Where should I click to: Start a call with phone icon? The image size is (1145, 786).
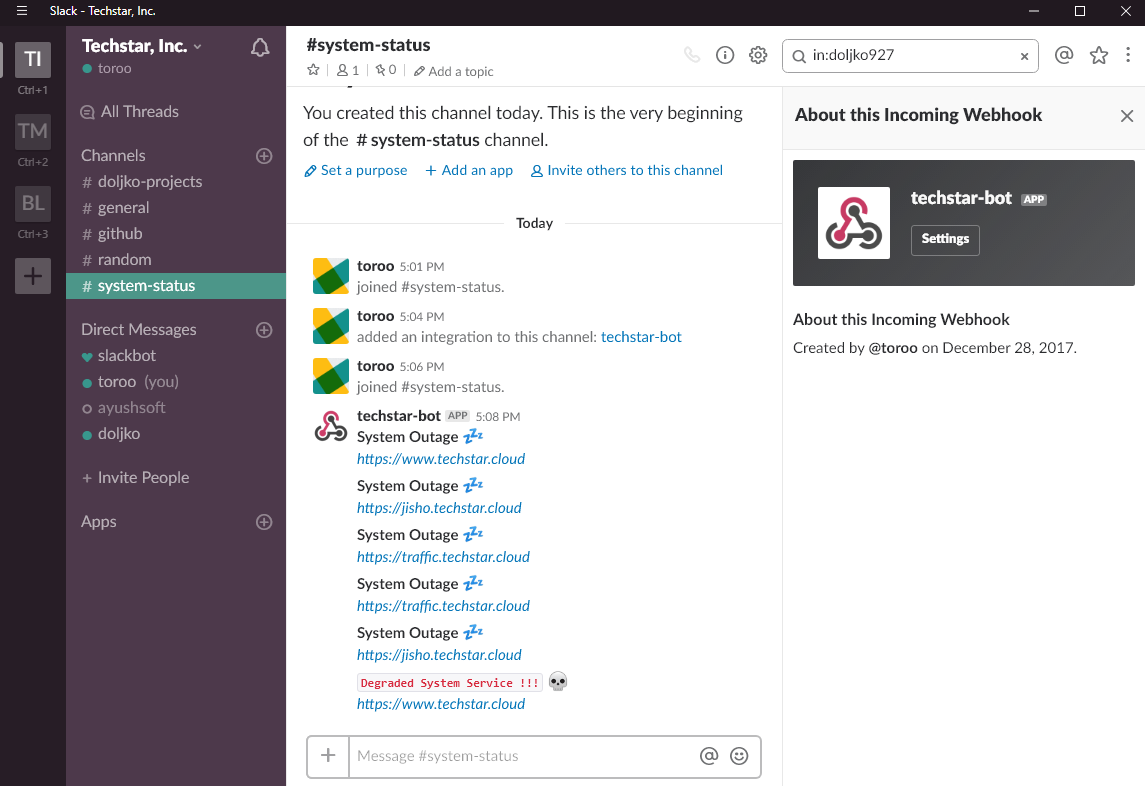[692, 55]
